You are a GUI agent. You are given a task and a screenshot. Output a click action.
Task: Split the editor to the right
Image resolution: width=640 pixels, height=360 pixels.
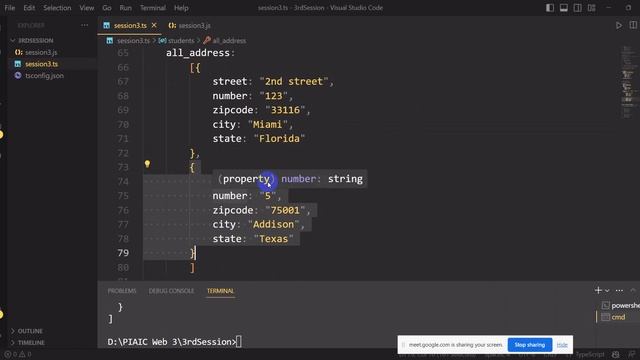coord(633,25)
